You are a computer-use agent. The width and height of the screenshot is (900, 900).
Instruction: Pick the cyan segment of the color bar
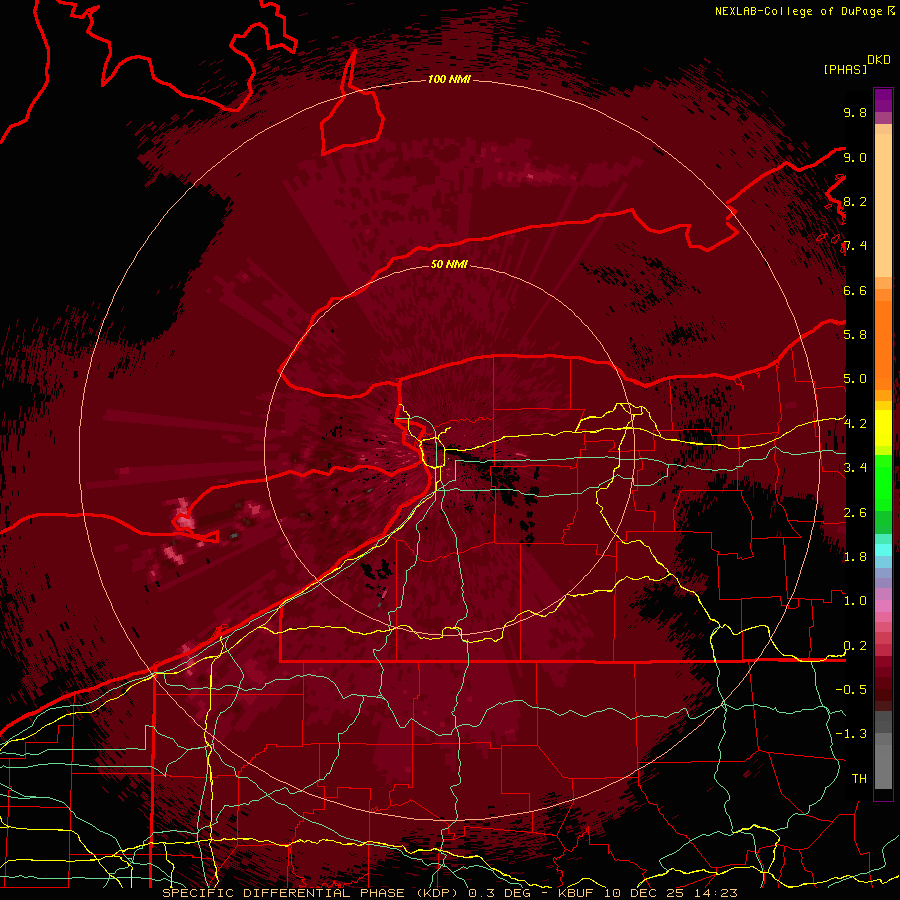883,550
